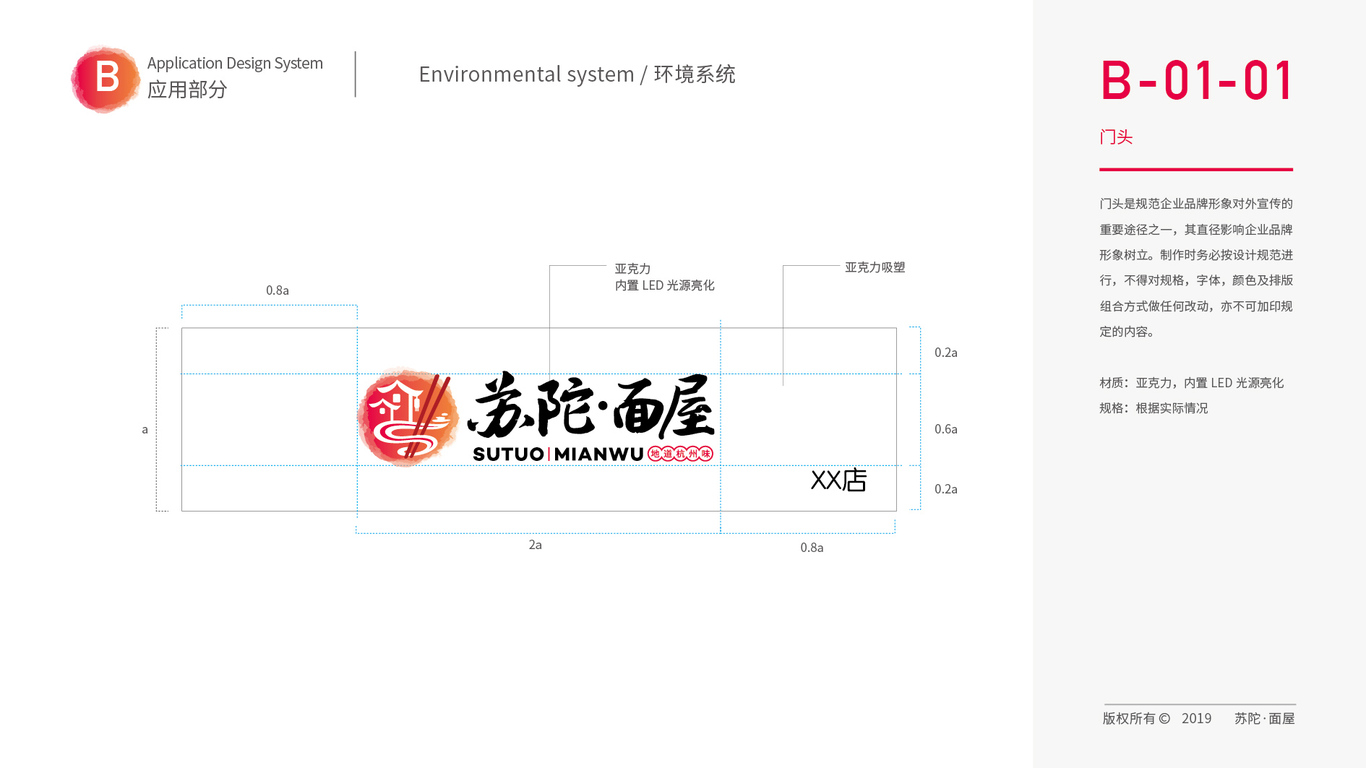The width and height of the screenshot is (1366, 768).
Task: Click the '苏陀·面屋' brush calligraphy wordmark
Action: click(x=590, y=406)
